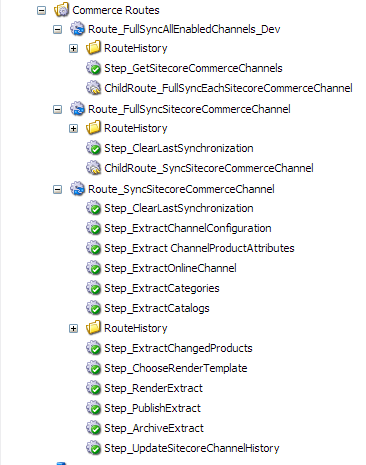Click the ChildRoute_FullSyncEachSitecoreCommerceChannel icon

point(93,88)
